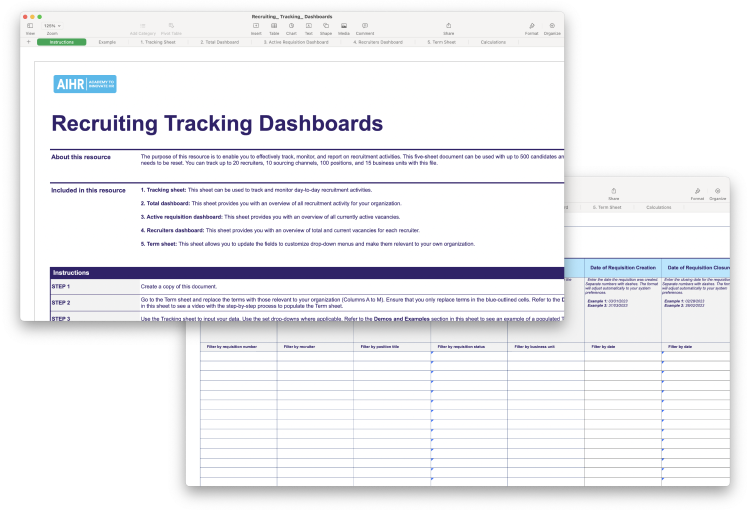
Task: Open Format panel in the front window
Action: [530, 27]
